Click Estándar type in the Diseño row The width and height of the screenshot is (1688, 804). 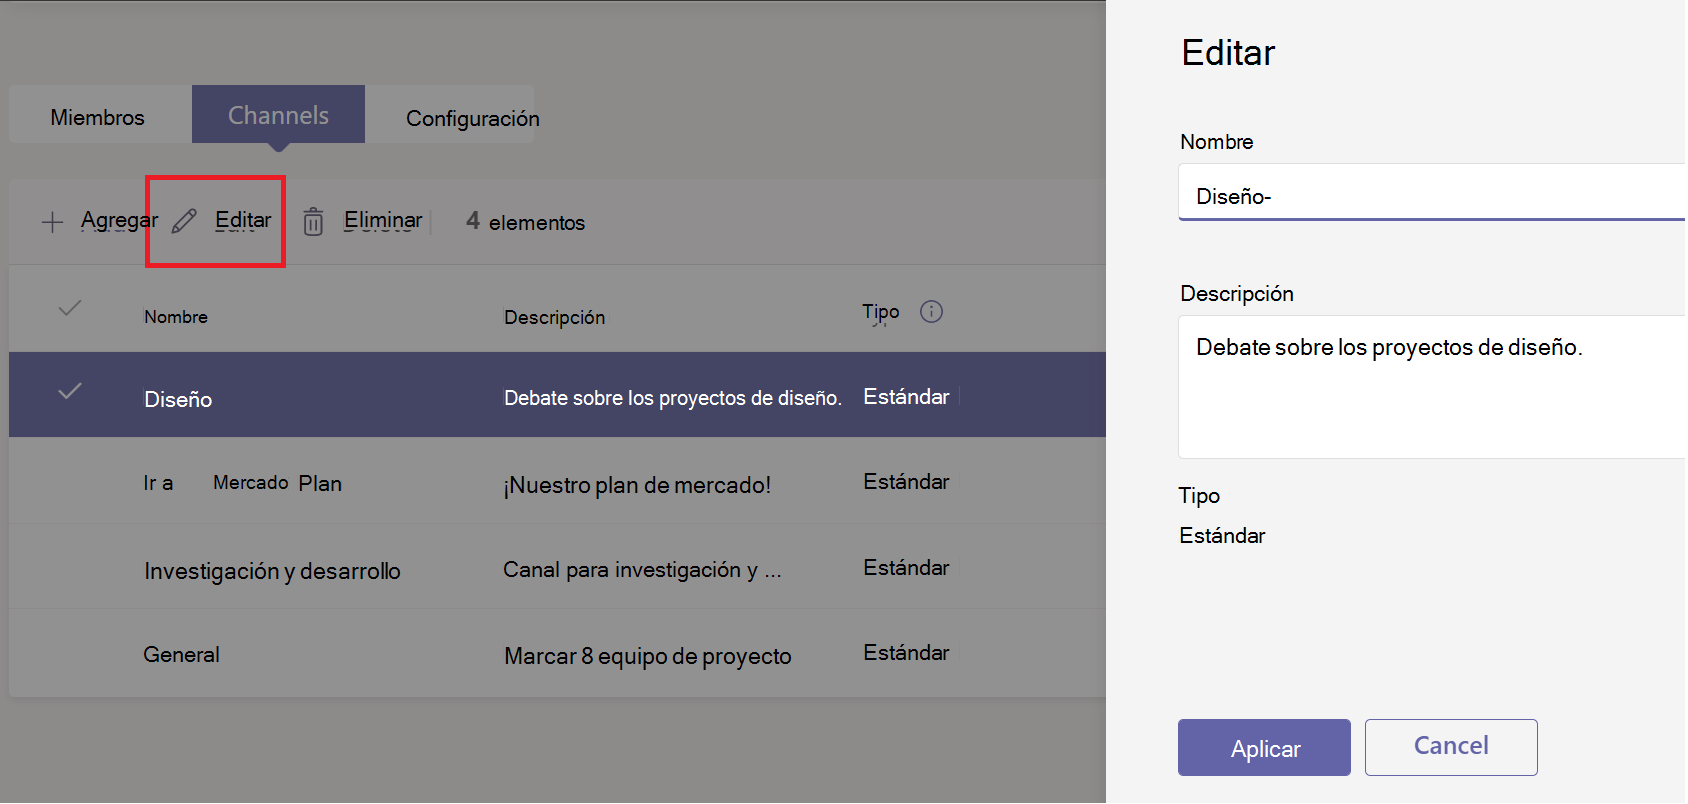click(906, 397)
